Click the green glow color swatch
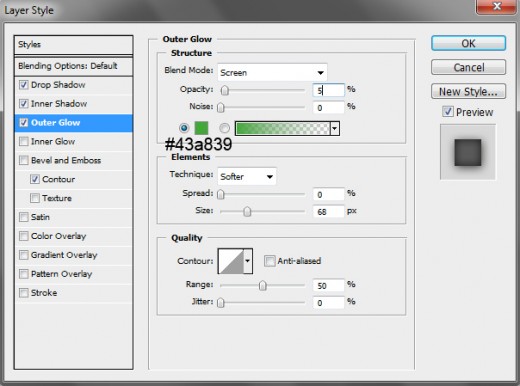The height and width of the screenshot is (386, 520). [201, 128]
